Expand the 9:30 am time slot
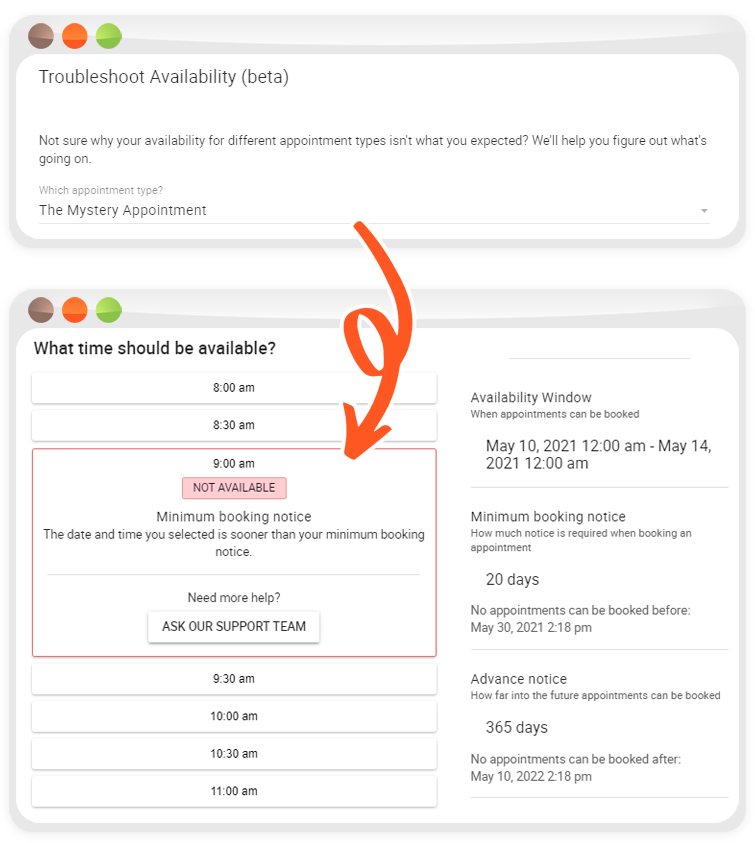 click(x=234, y=678)
